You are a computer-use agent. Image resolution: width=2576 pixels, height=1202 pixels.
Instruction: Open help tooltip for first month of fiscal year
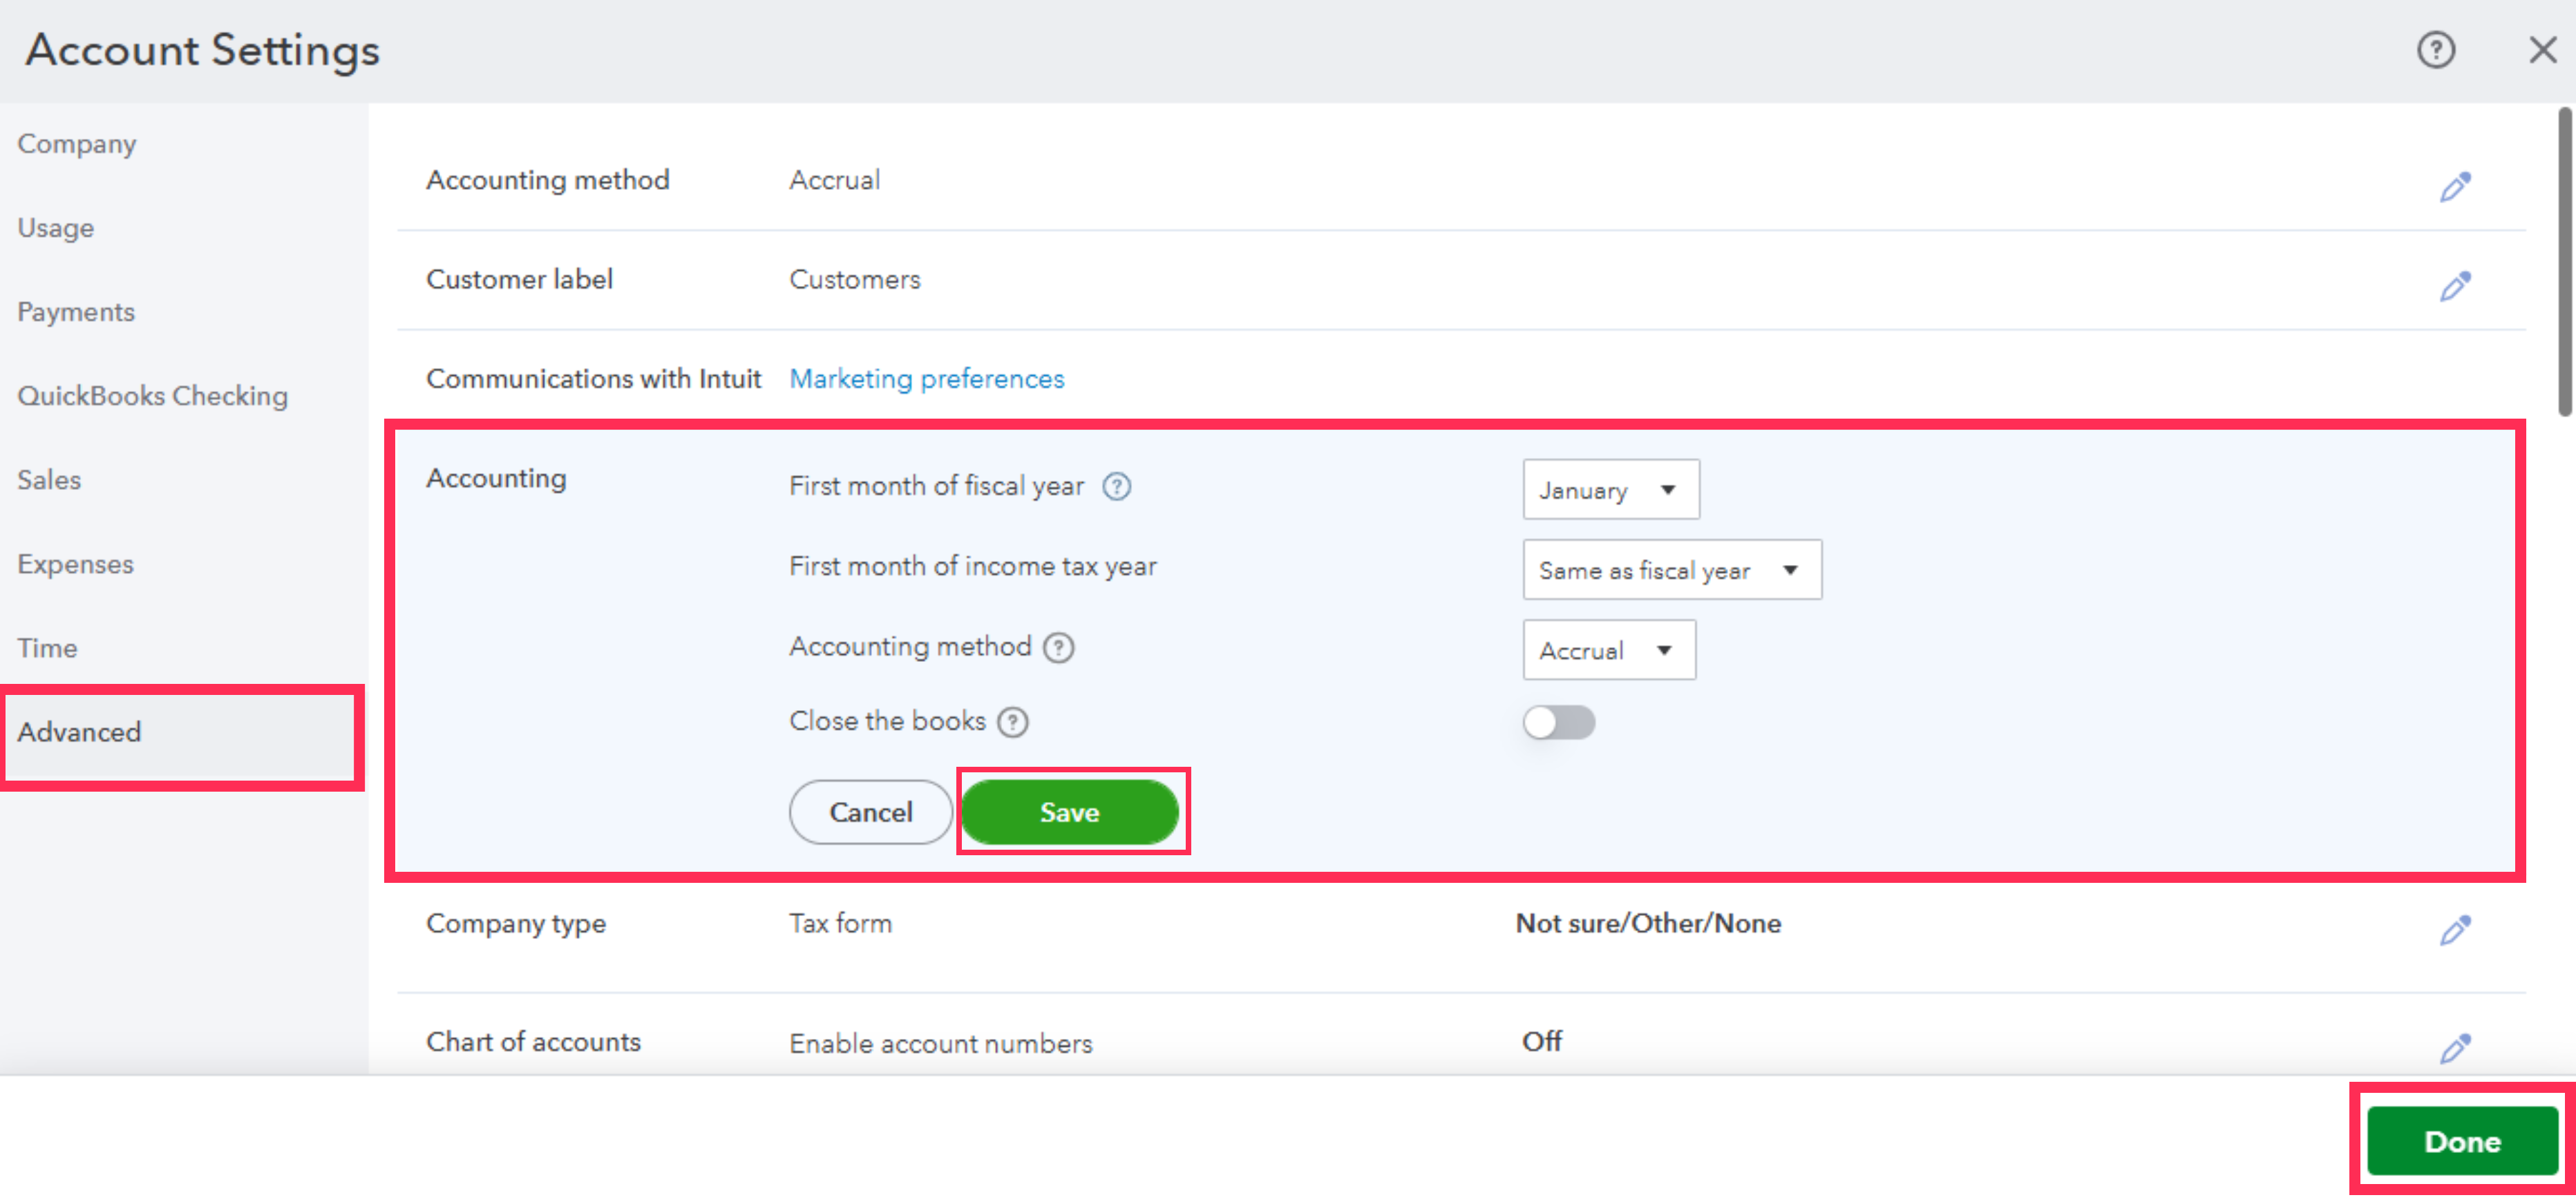(1116, 487)
